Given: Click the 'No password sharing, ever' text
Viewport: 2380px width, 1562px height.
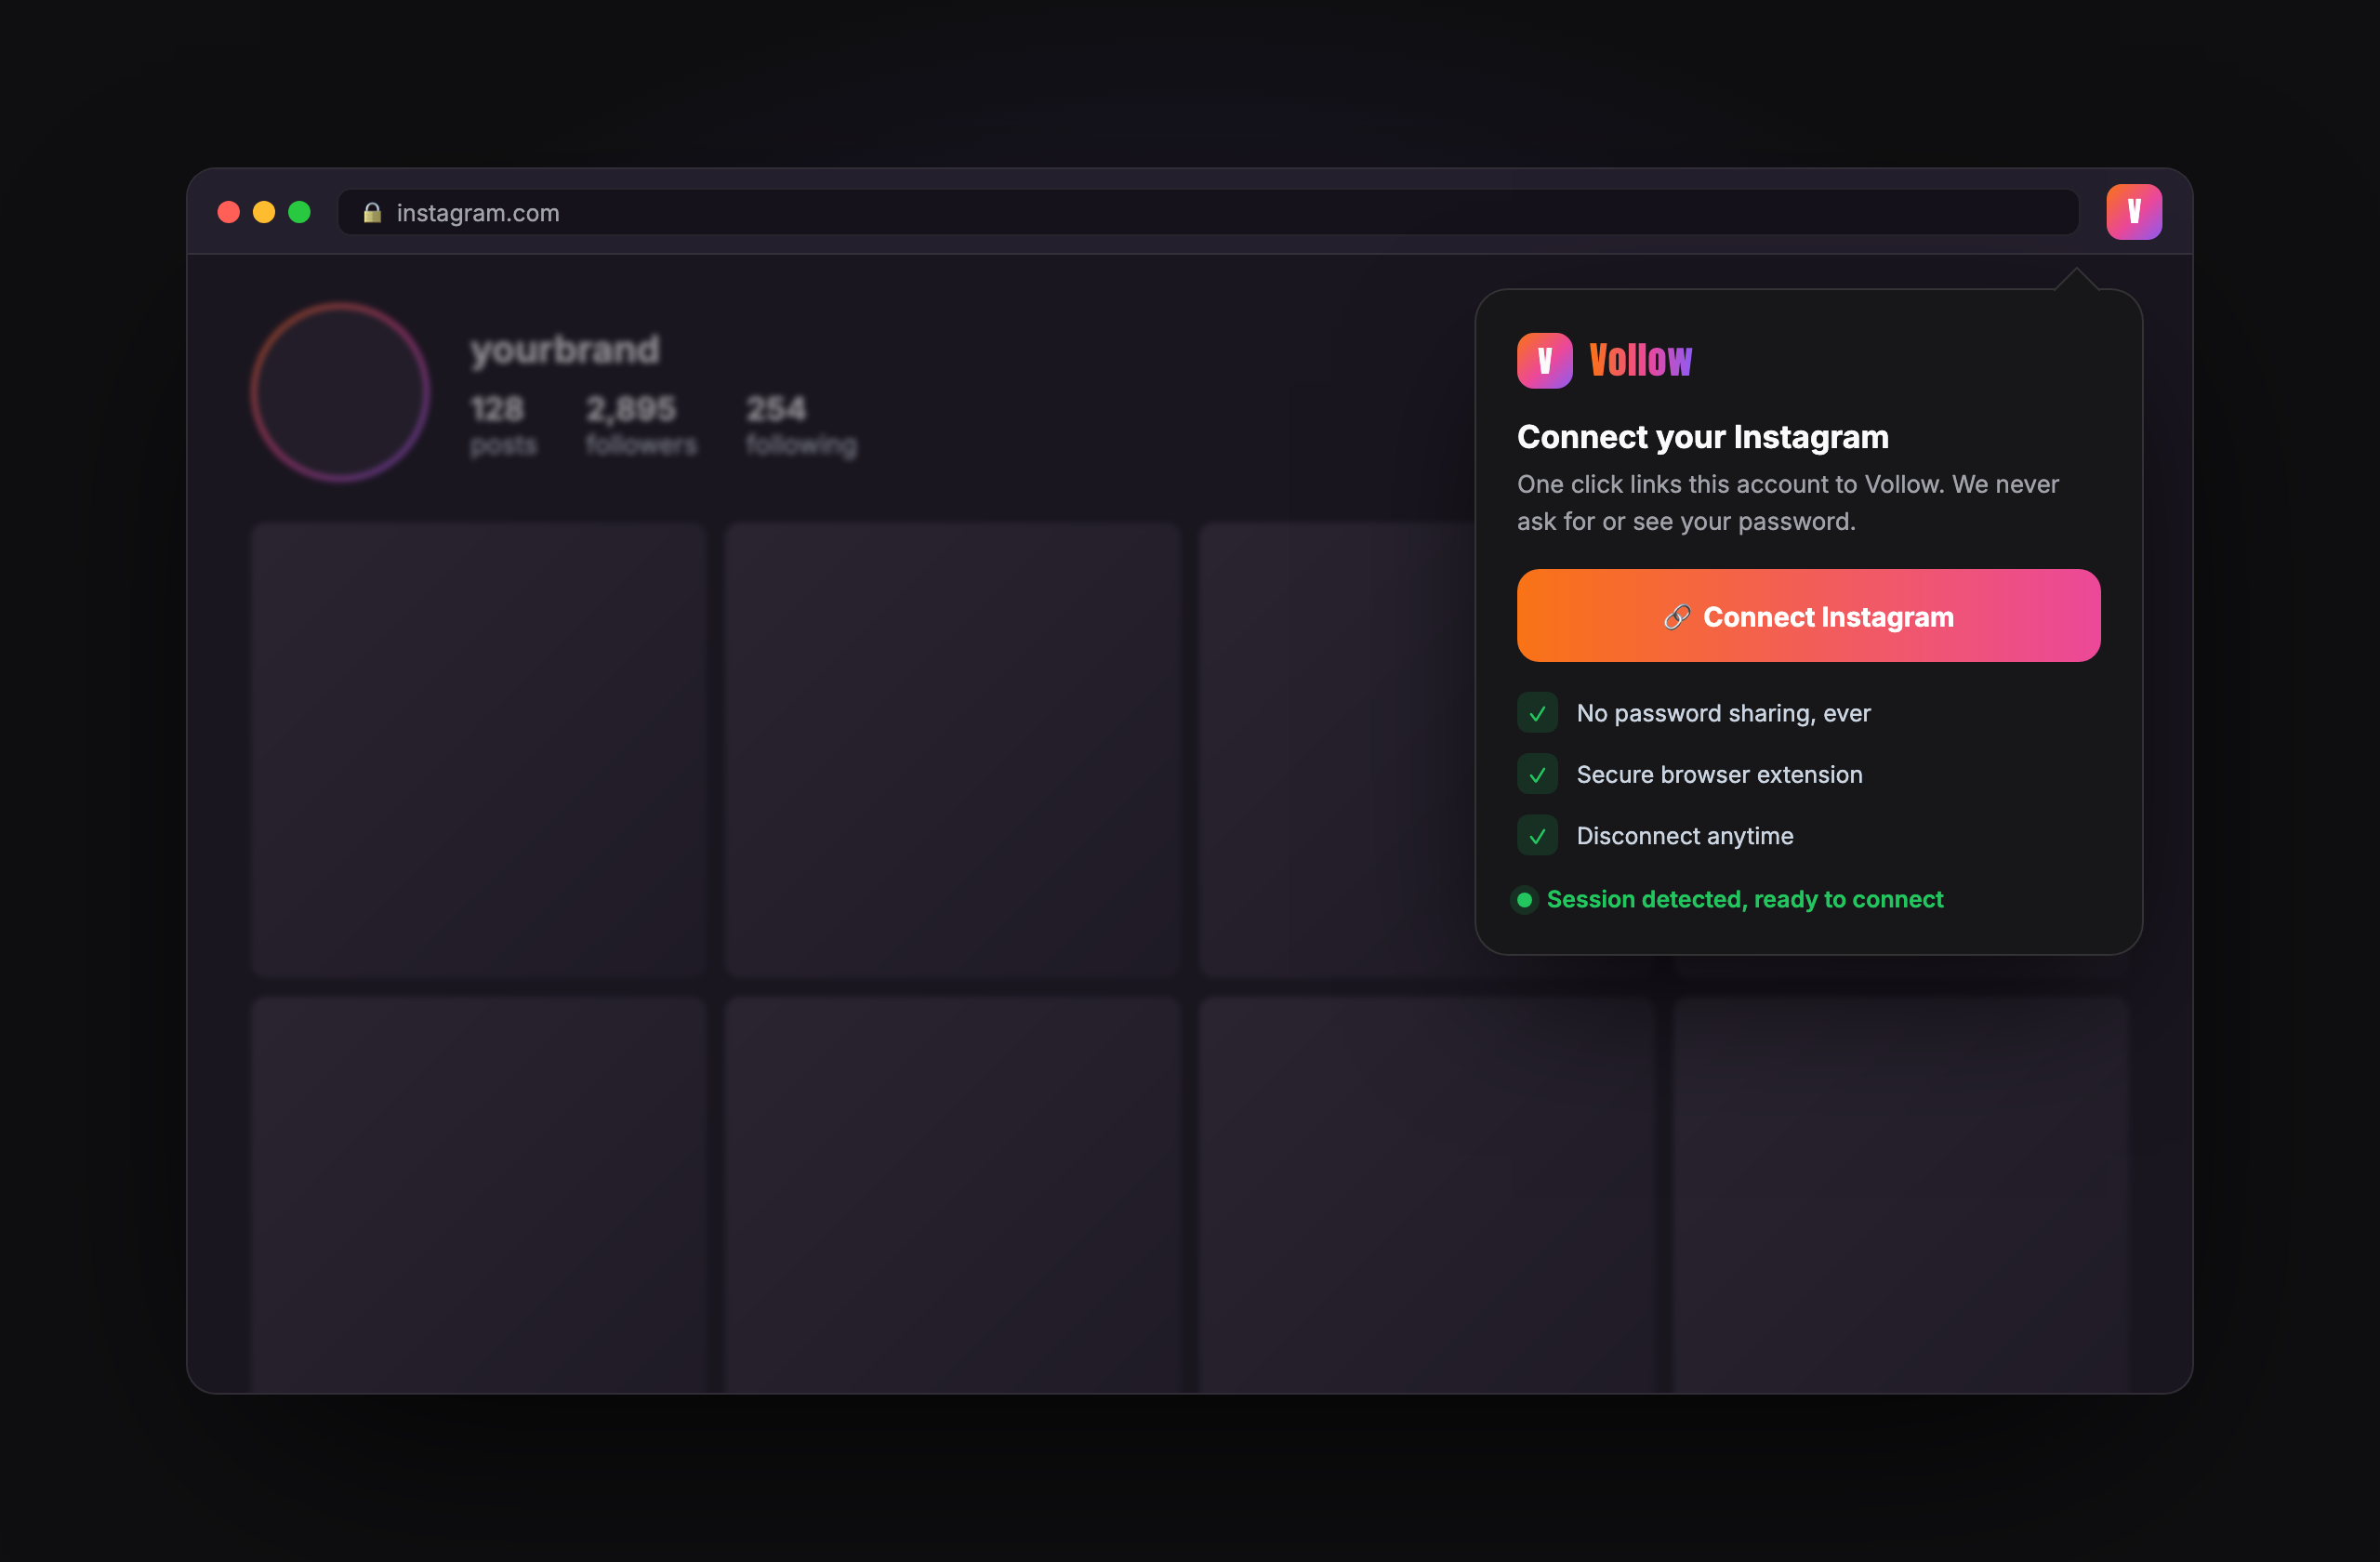Looking at the screenshot, I should point(1723,713).
